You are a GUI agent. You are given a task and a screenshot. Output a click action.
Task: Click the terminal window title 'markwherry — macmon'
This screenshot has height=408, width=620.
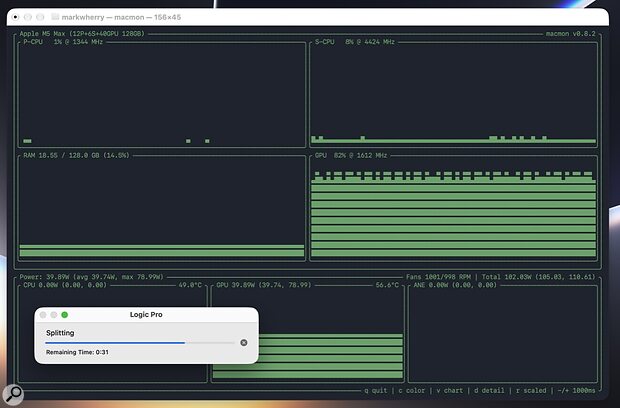coord(121,17)
